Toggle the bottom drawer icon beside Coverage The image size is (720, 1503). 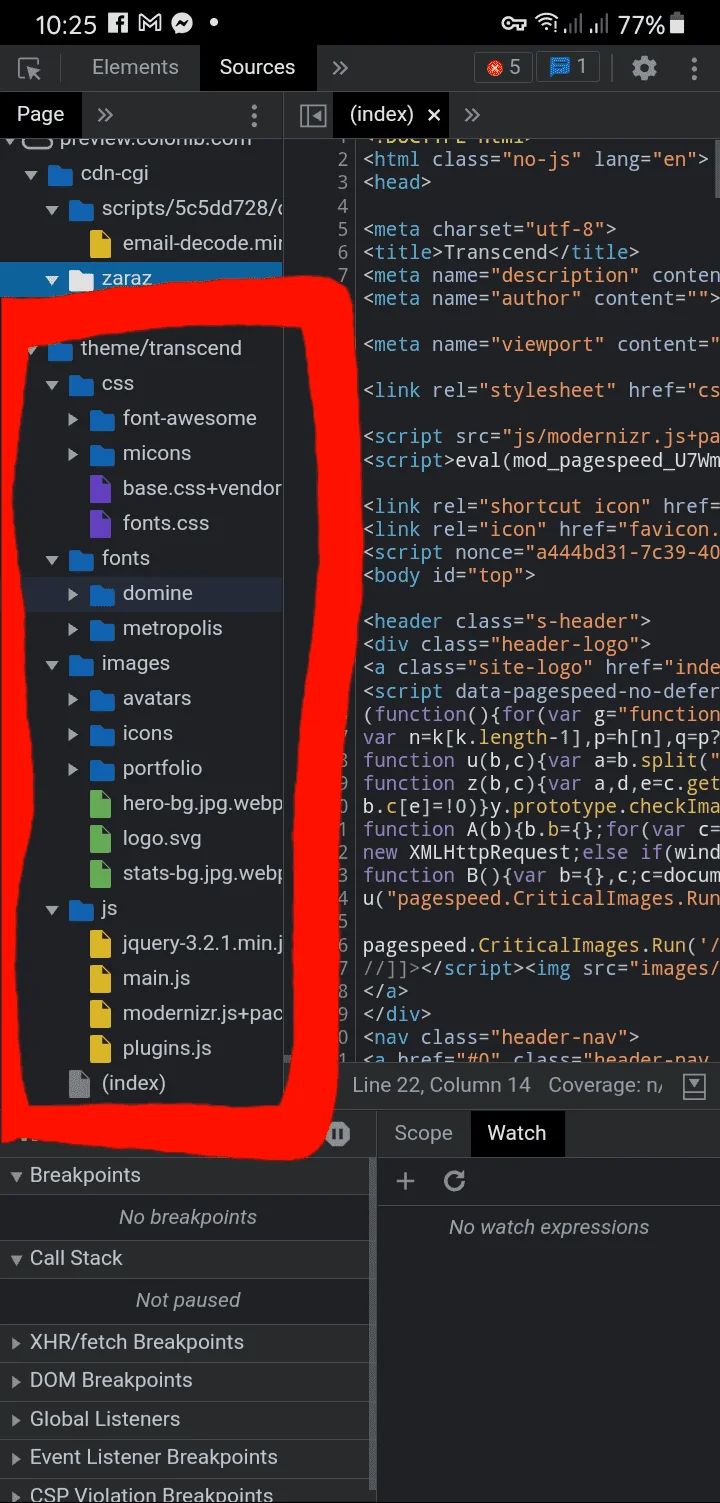tap(694, 1086)
